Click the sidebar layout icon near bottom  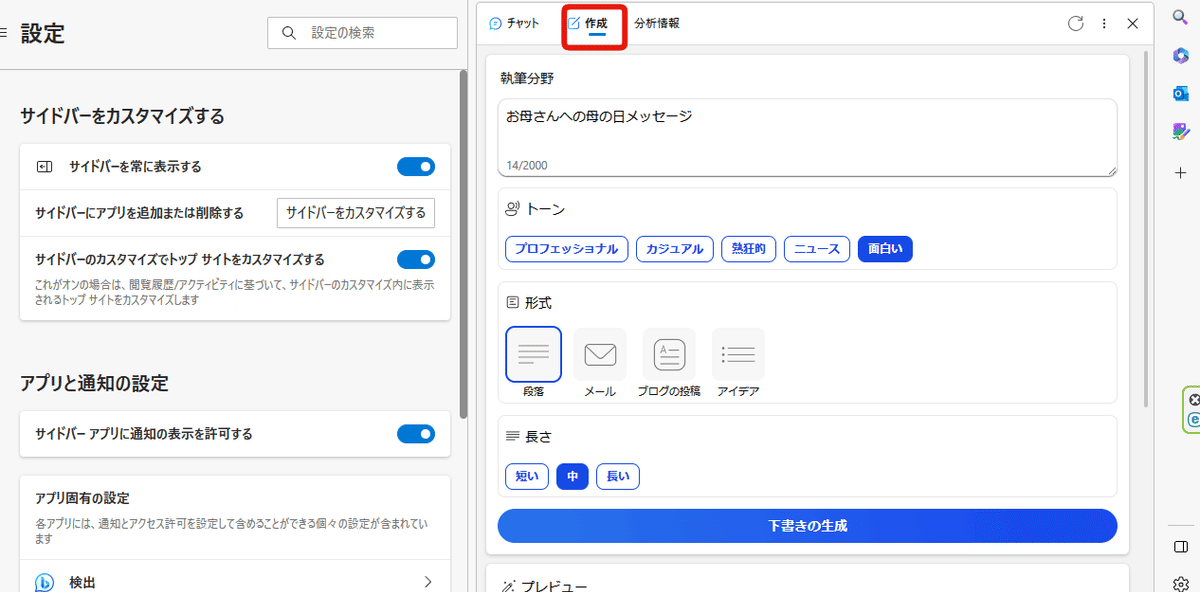(1180, 546)
